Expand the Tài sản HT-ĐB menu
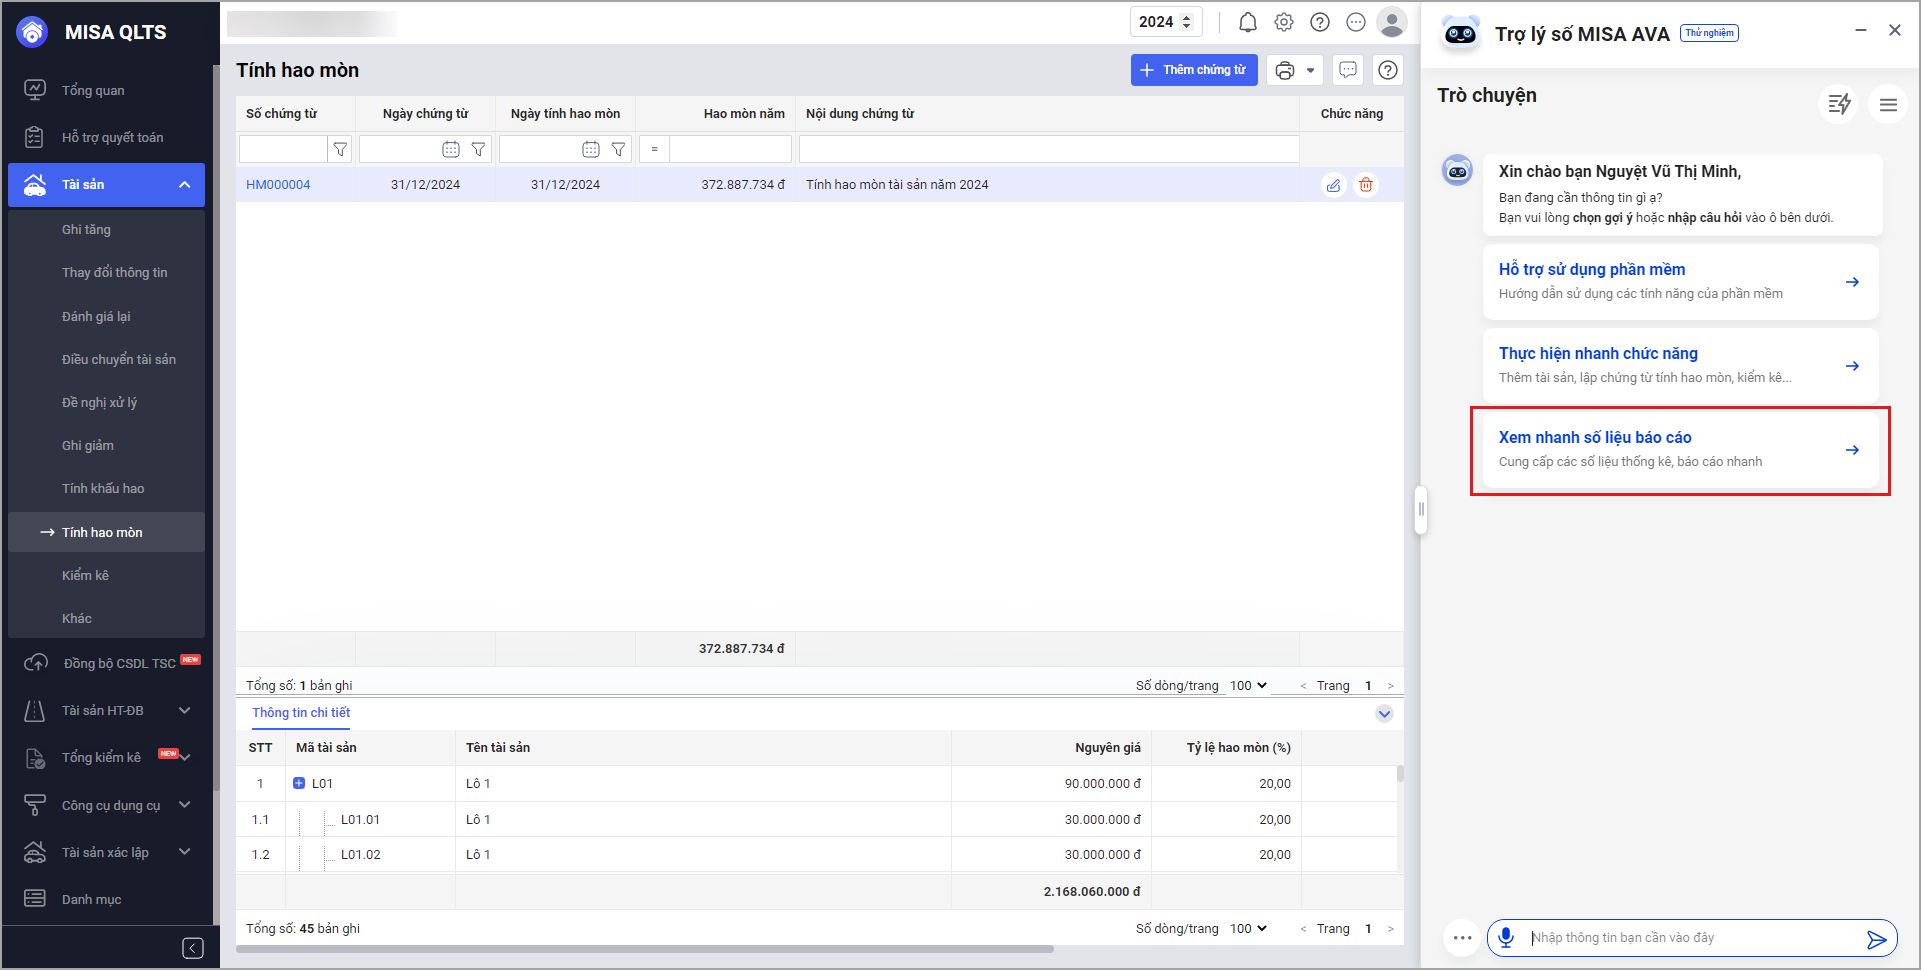 tap(185, 711)
